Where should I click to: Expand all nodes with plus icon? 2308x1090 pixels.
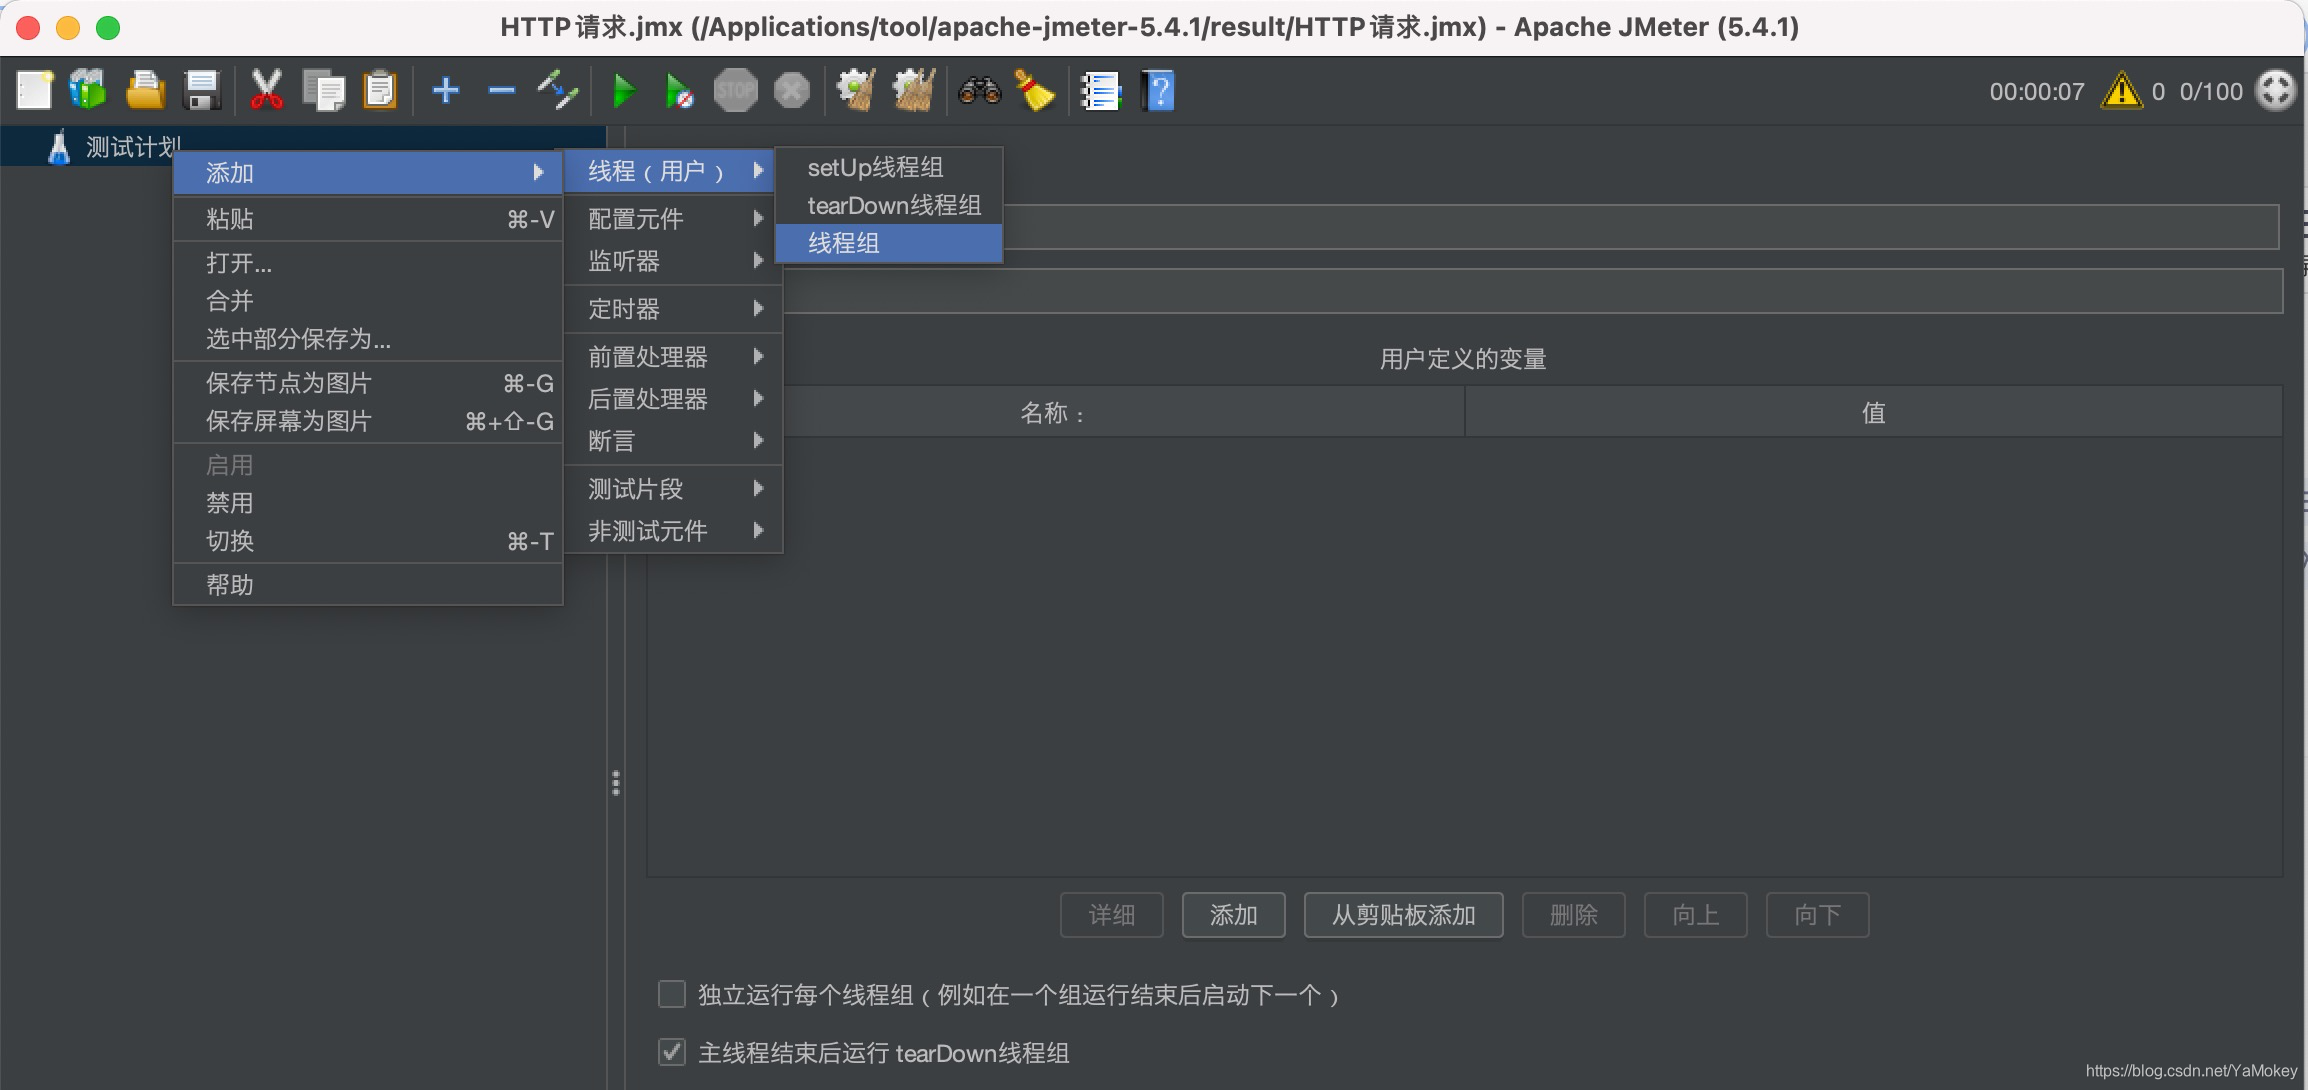tap(446, 91)
